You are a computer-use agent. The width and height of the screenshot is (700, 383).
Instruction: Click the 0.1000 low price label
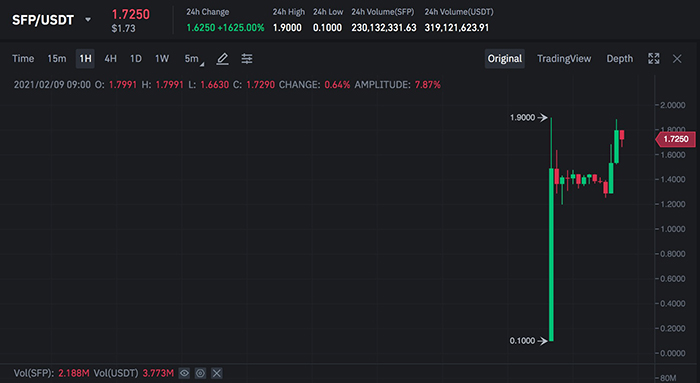[x=522, y=341]
